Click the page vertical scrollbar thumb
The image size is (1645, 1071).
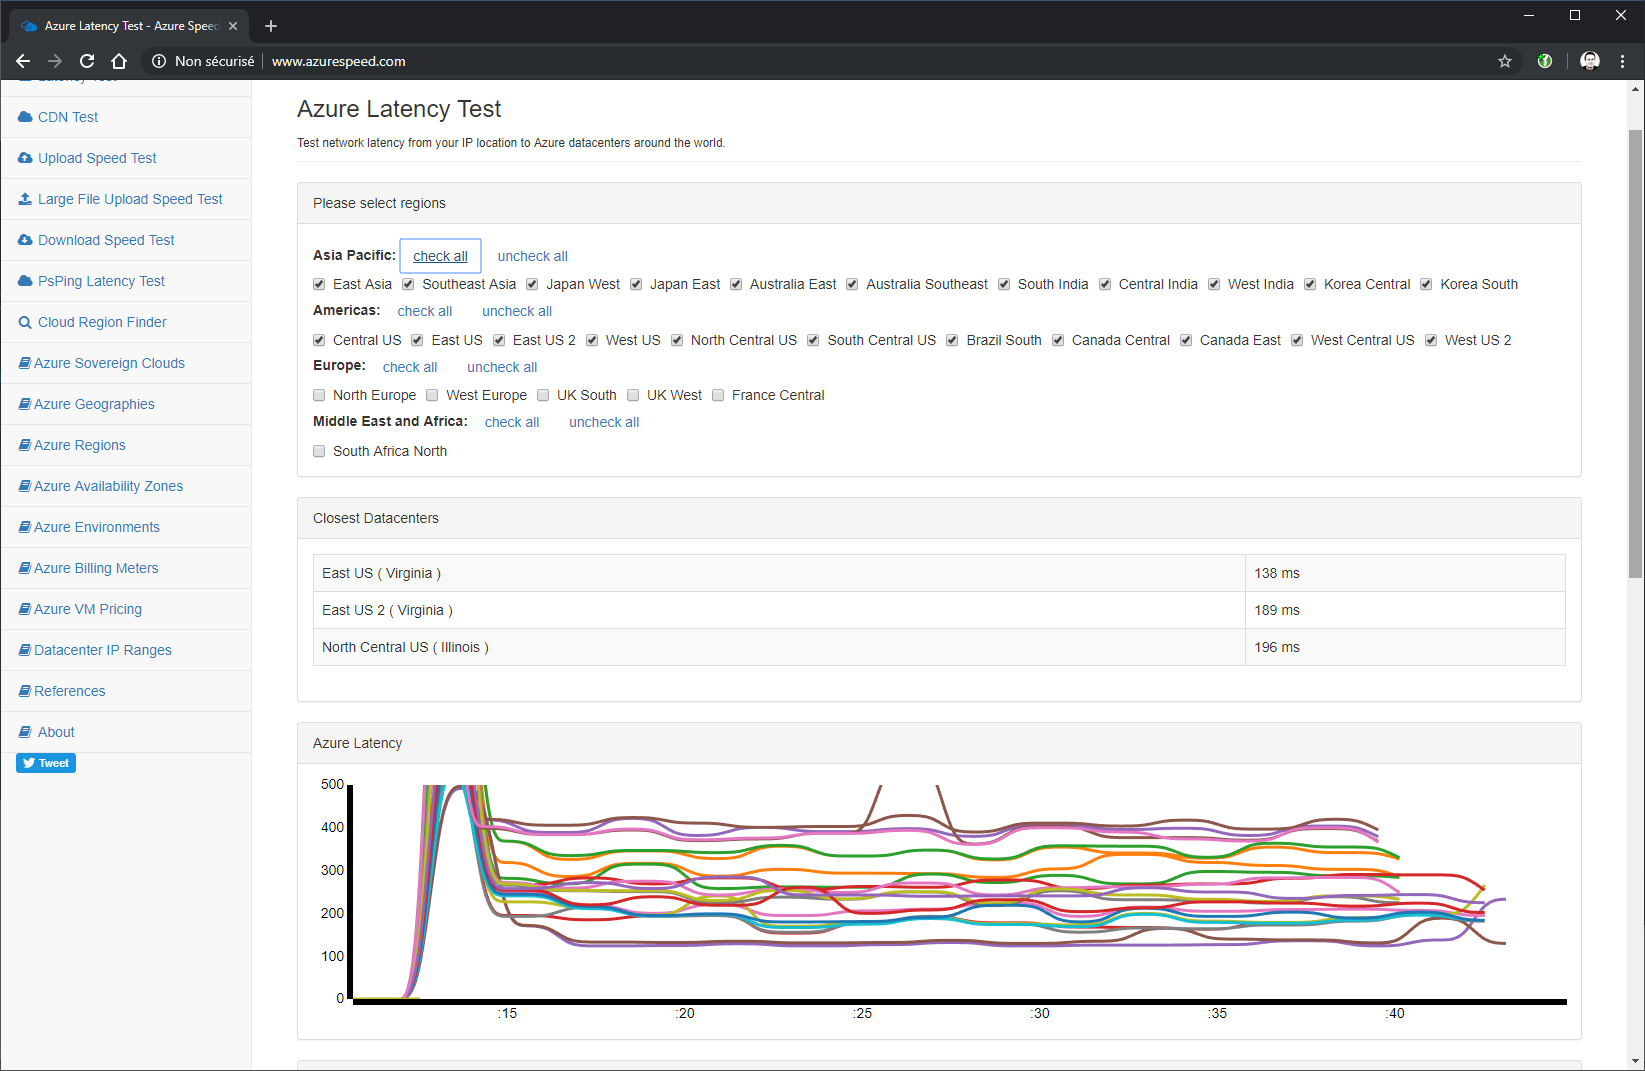point(1636,354)
